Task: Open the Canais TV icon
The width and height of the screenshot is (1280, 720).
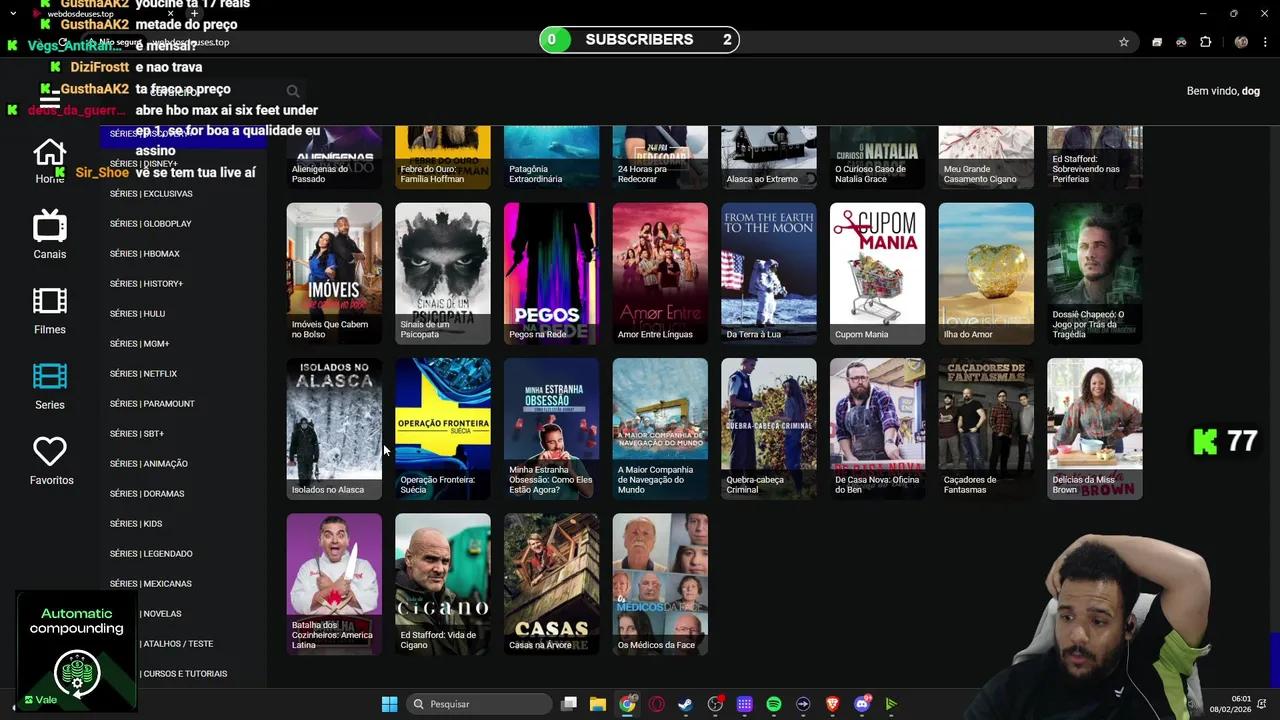Action: (x=50, y=226)
